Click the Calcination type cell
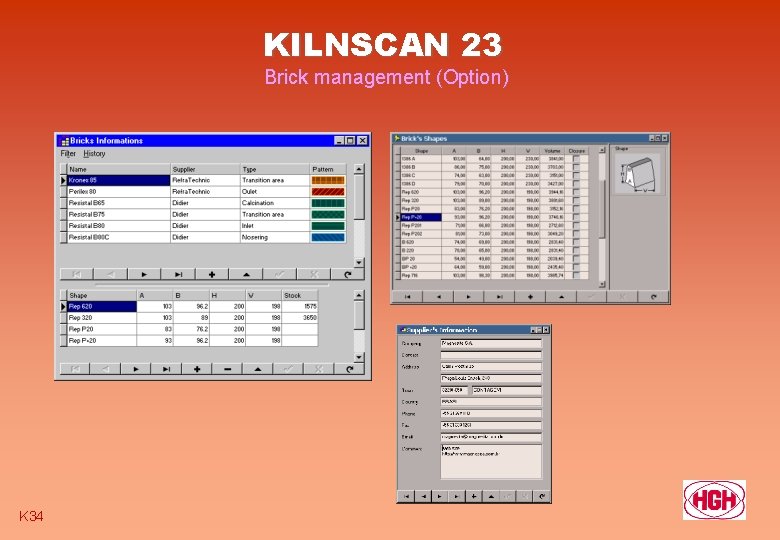780x540 pixels. click(x=275, y=203)
